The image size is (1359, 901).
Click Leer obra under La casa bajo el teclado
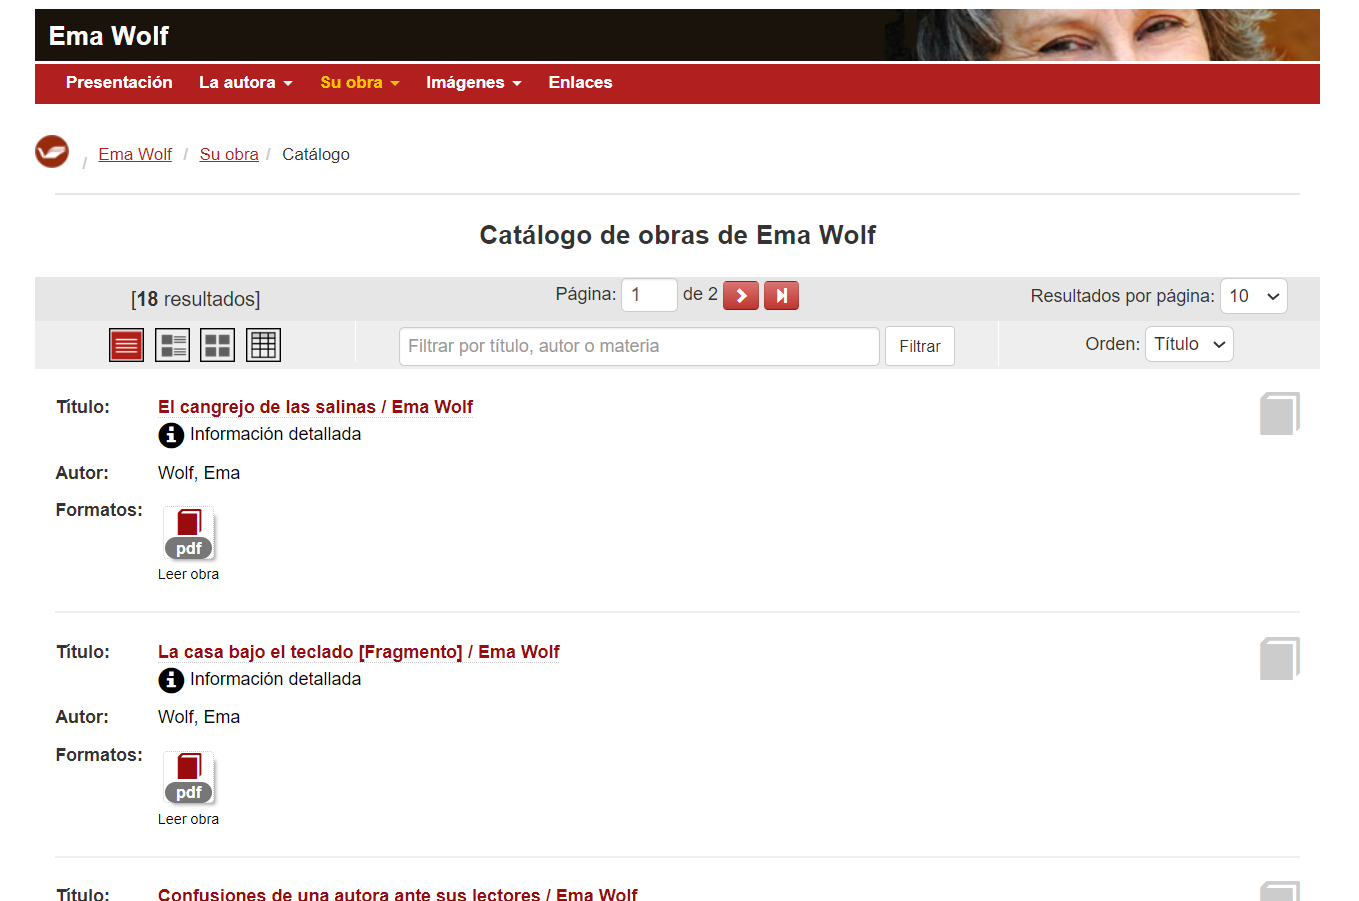(188, 819)
